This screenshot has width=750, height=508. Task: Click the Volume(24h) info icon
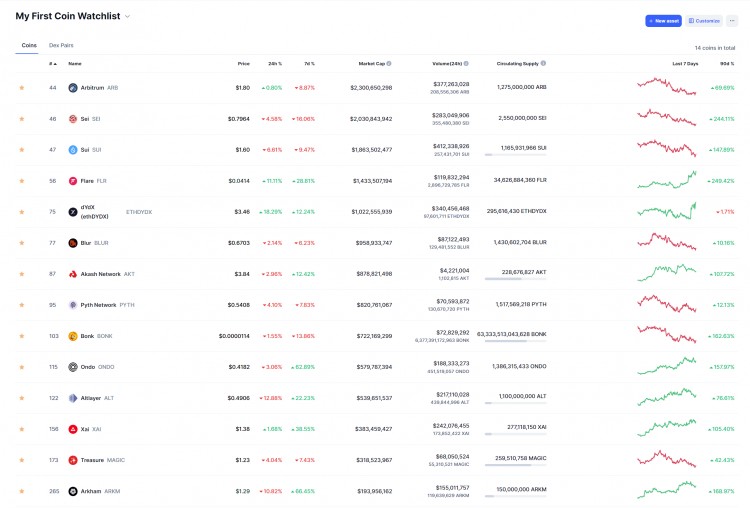[466, 64]
